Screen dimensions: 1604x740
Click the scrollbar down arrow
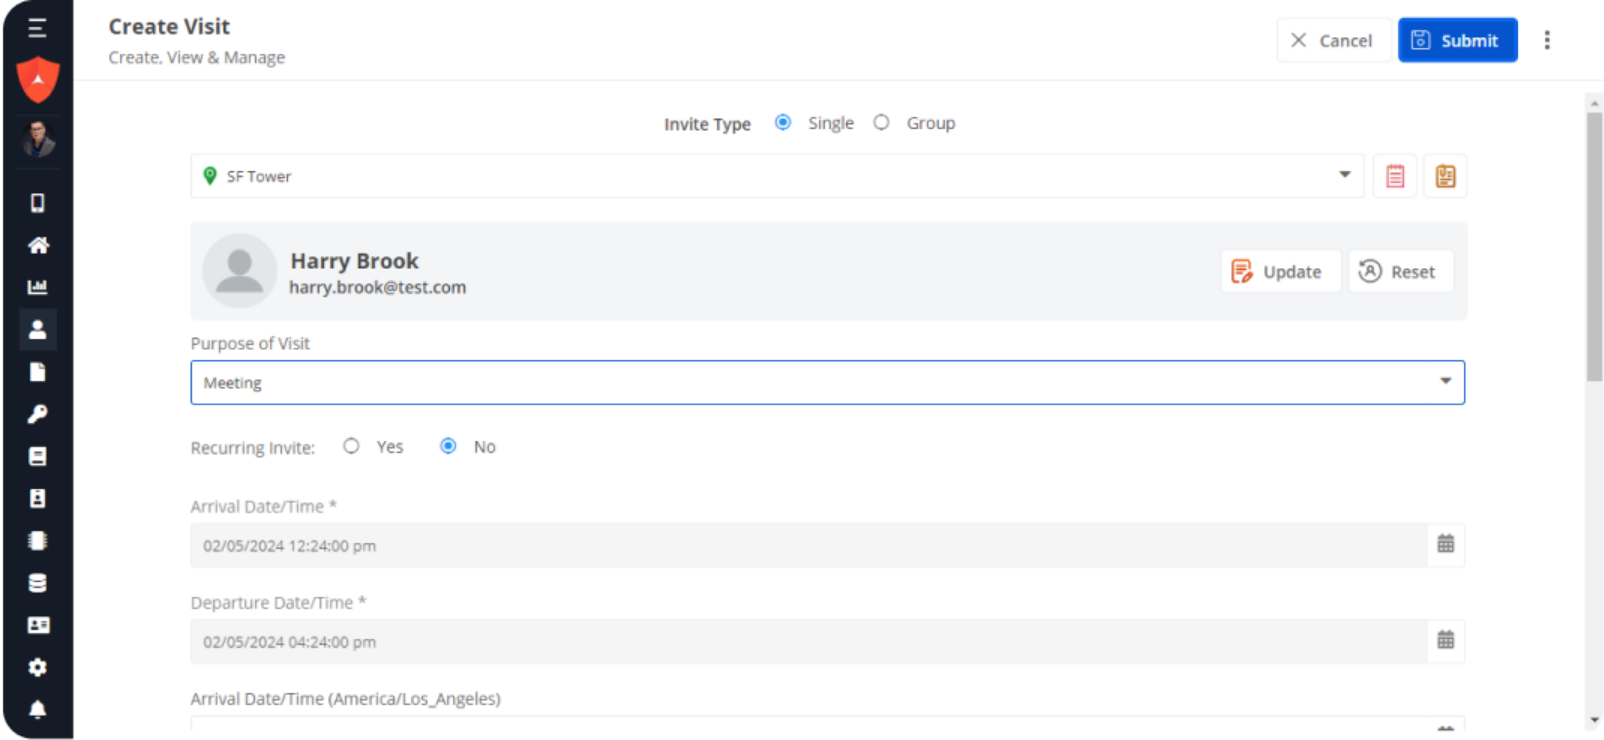pyautogui.click(x=1594, y=720)
